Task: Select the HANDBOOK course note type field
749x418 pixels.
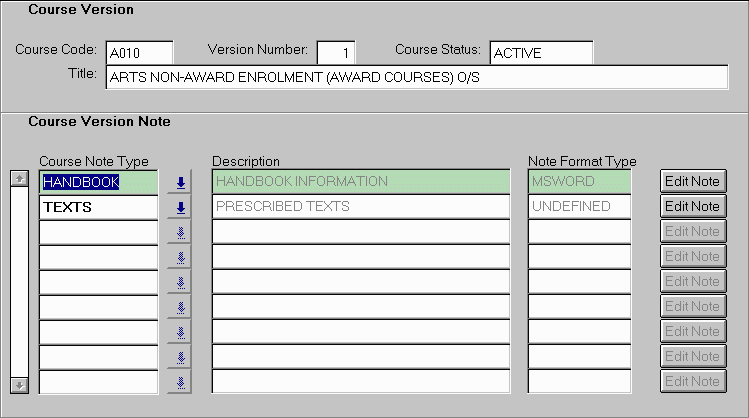Action: point(98,182)
